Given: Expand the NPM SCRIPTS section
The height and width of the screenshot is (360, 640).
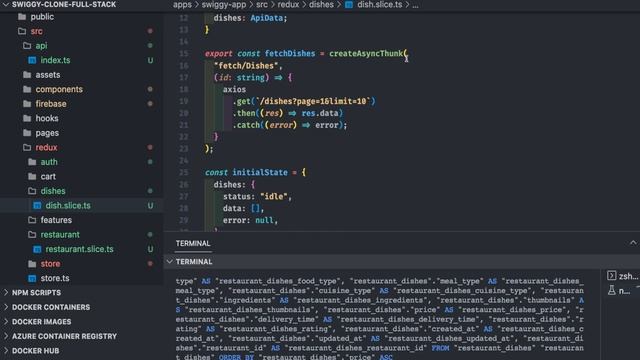Looking at the screenshot, I should coord(36,293).
